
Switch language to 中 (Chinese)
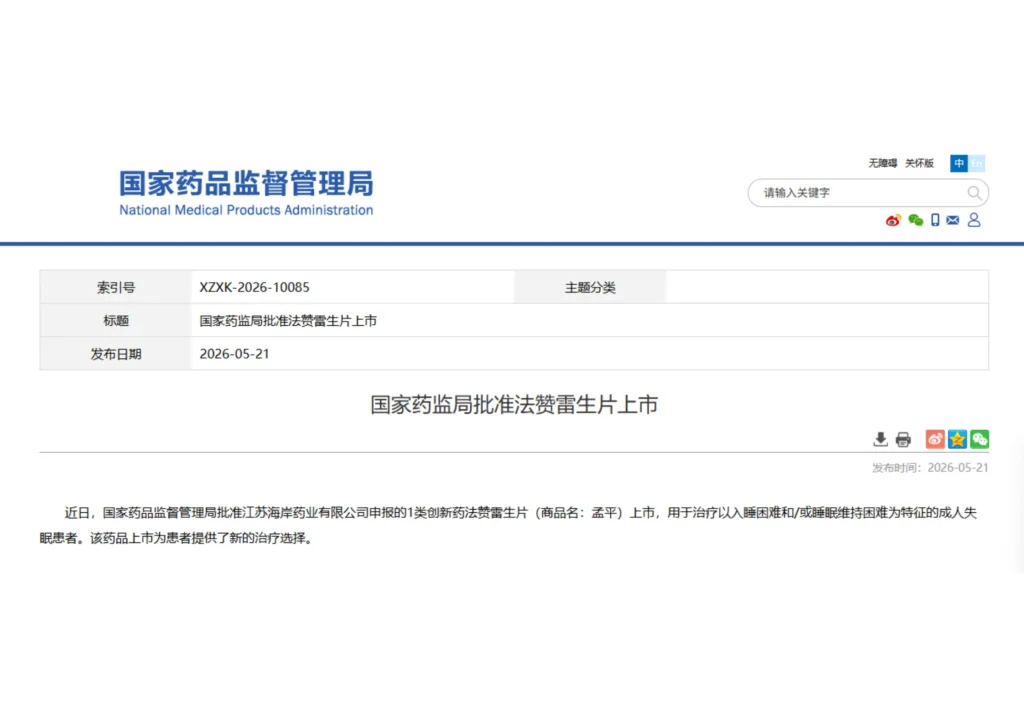pyautogui.click(x=959, y=163)
